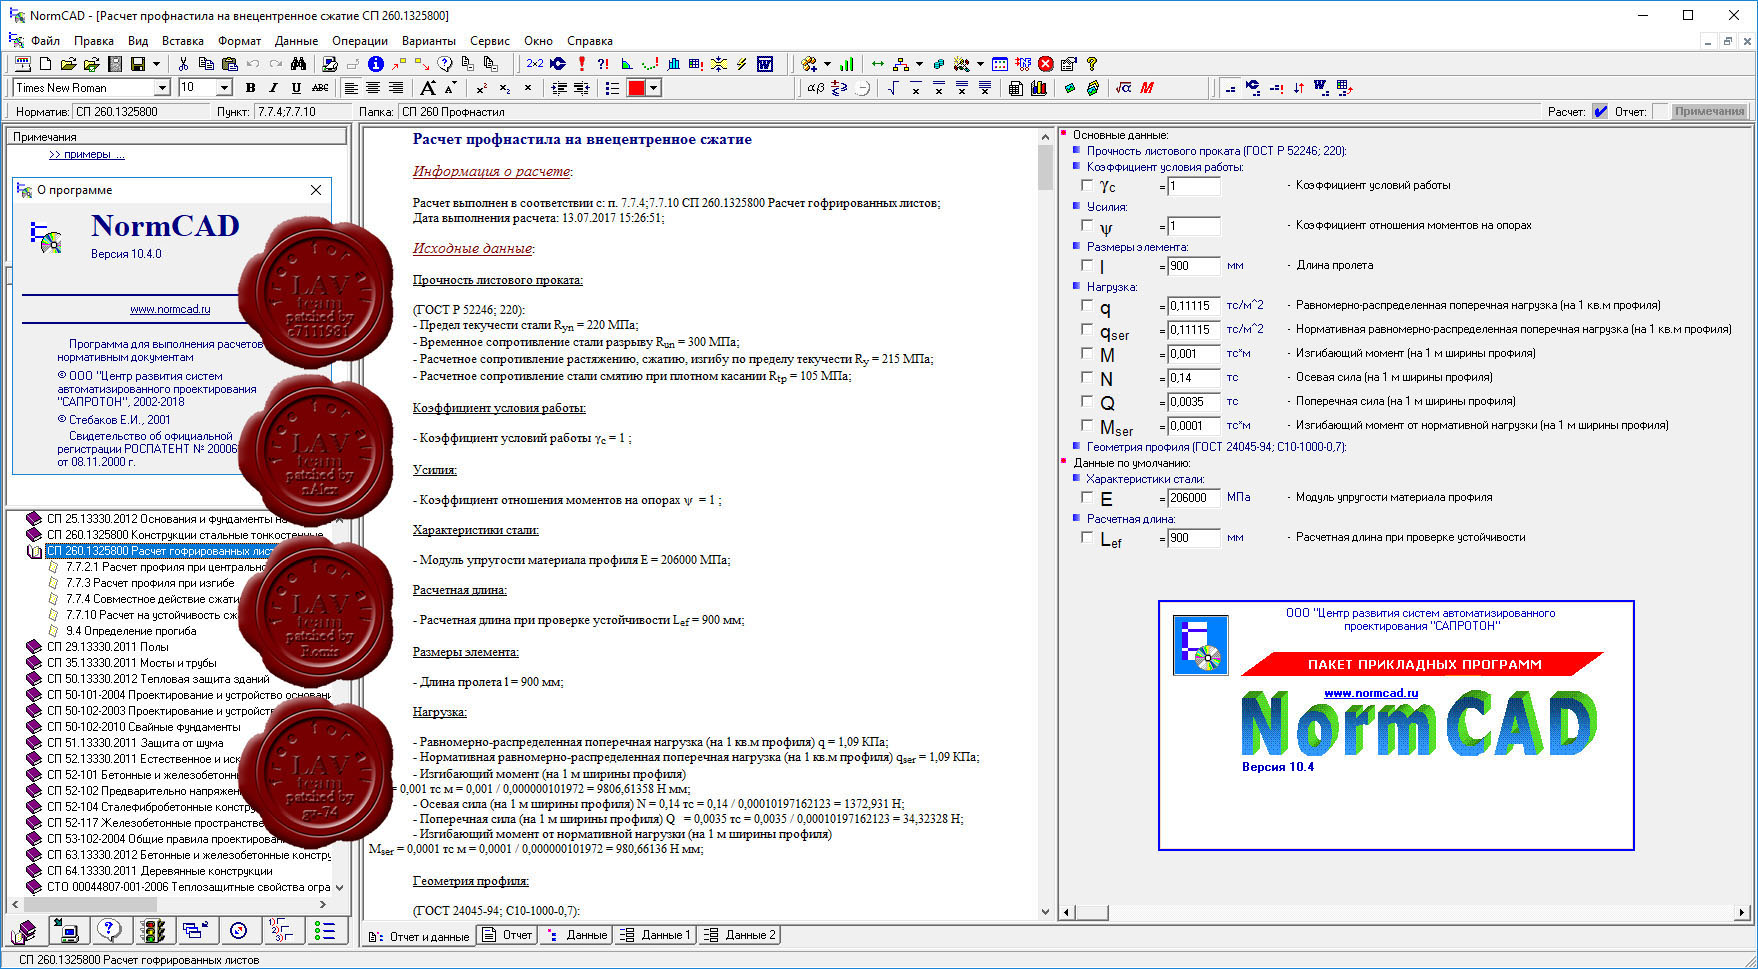Toggle the Расчет checkmark box
The height and width of the screenshot is (969, 1758).
point(1600,111)
